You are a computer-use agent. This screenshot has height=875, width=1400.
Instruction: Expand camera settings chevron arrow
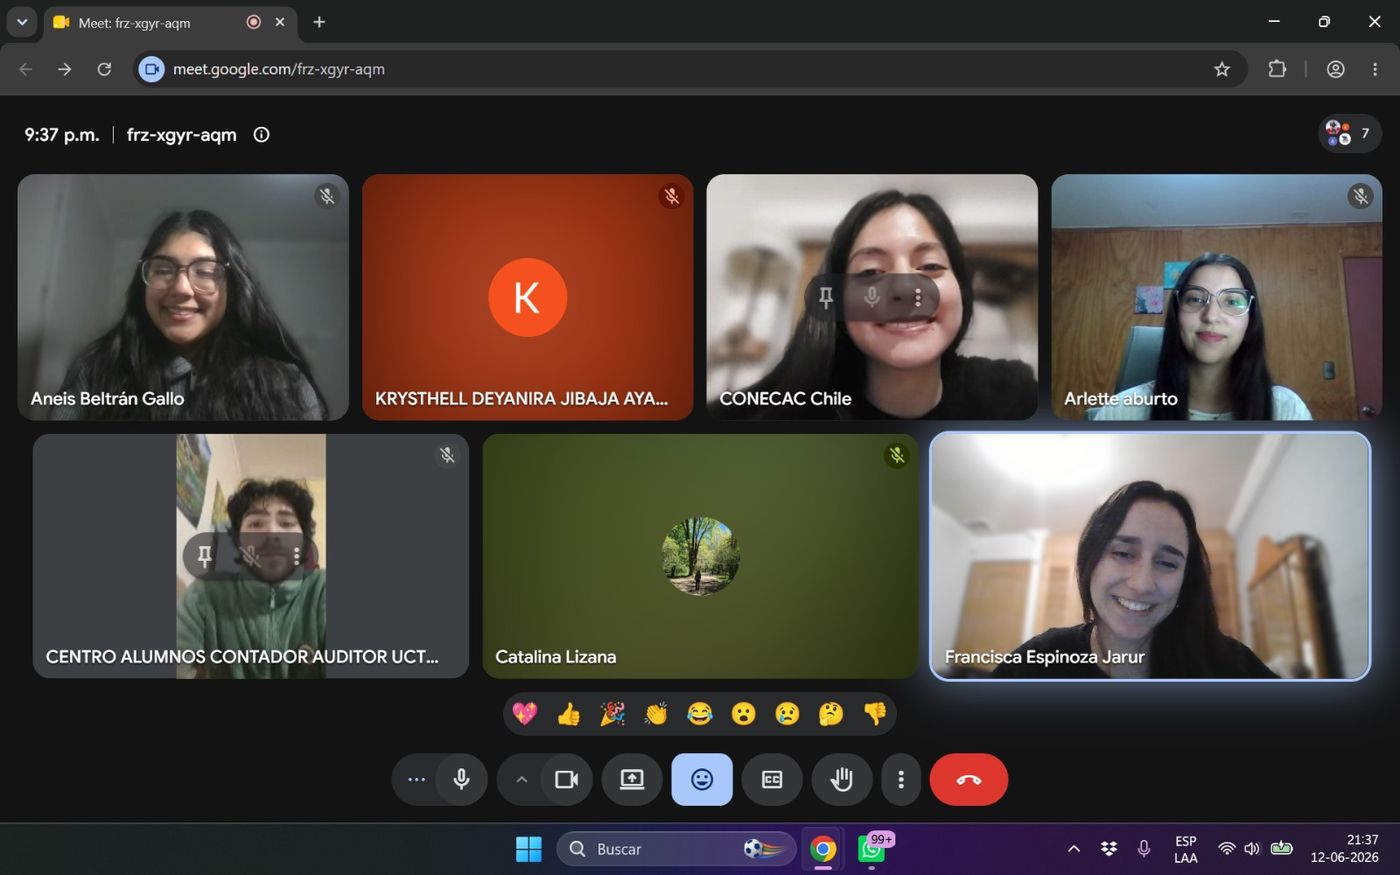tap(521, 780)
